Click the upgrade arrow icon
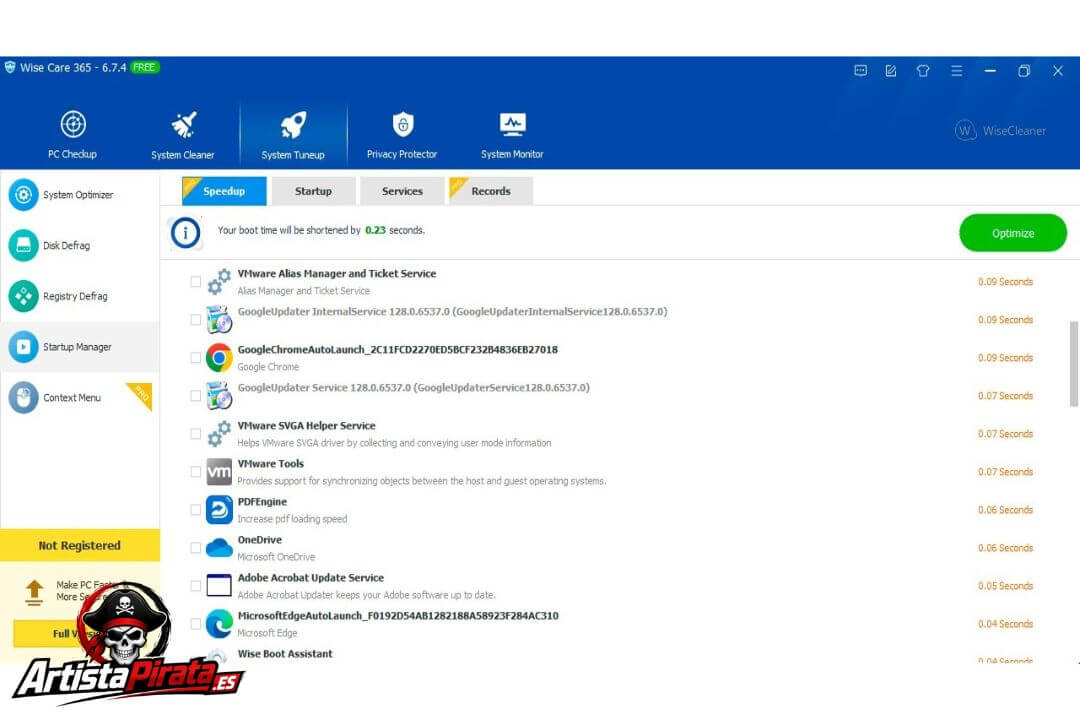The width and height of the screenshot is (1080, 720). 34,592
